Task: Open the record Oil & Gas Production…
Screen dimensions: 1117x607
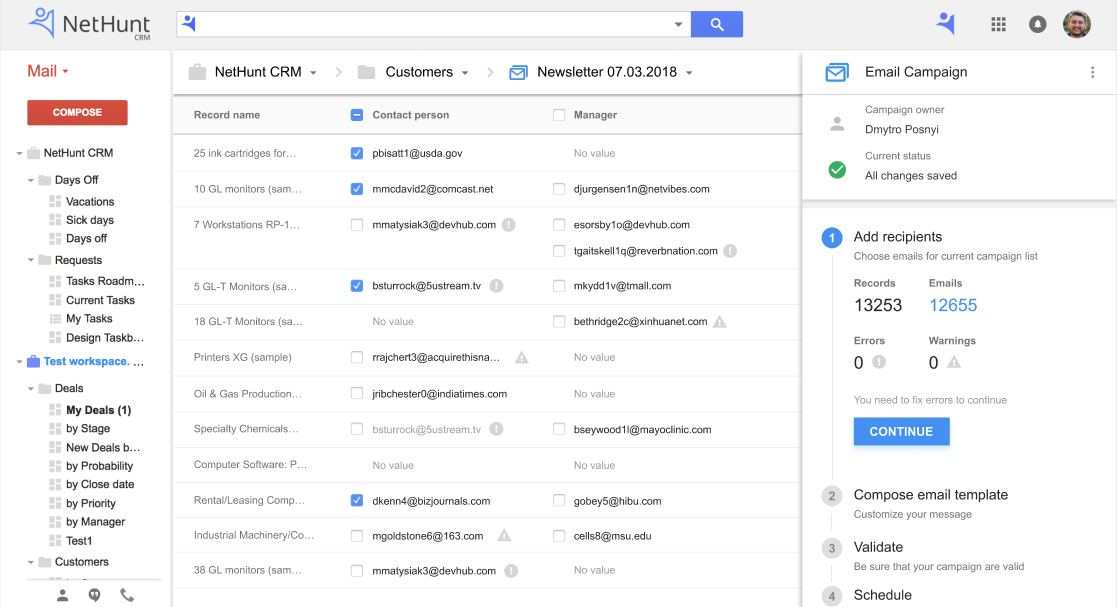Action: [247, 393]
